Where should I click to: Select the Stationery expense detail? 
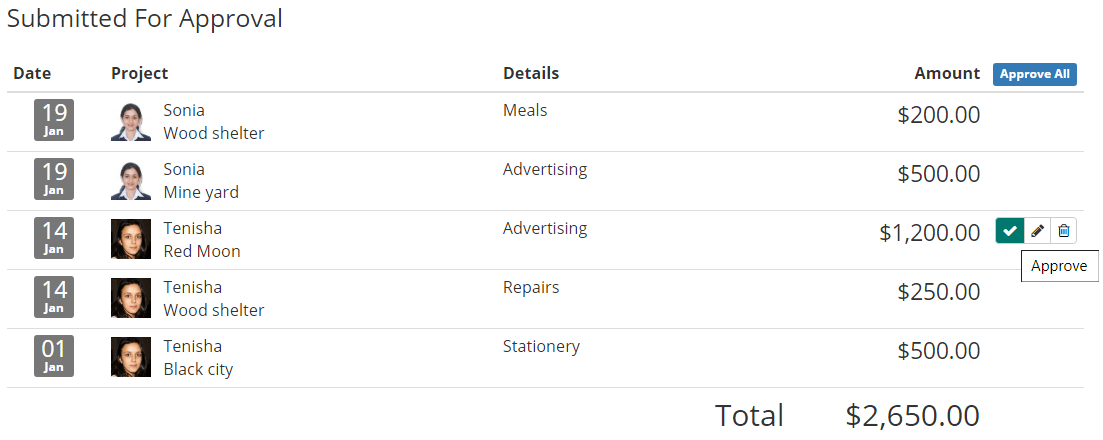point(542,346)
